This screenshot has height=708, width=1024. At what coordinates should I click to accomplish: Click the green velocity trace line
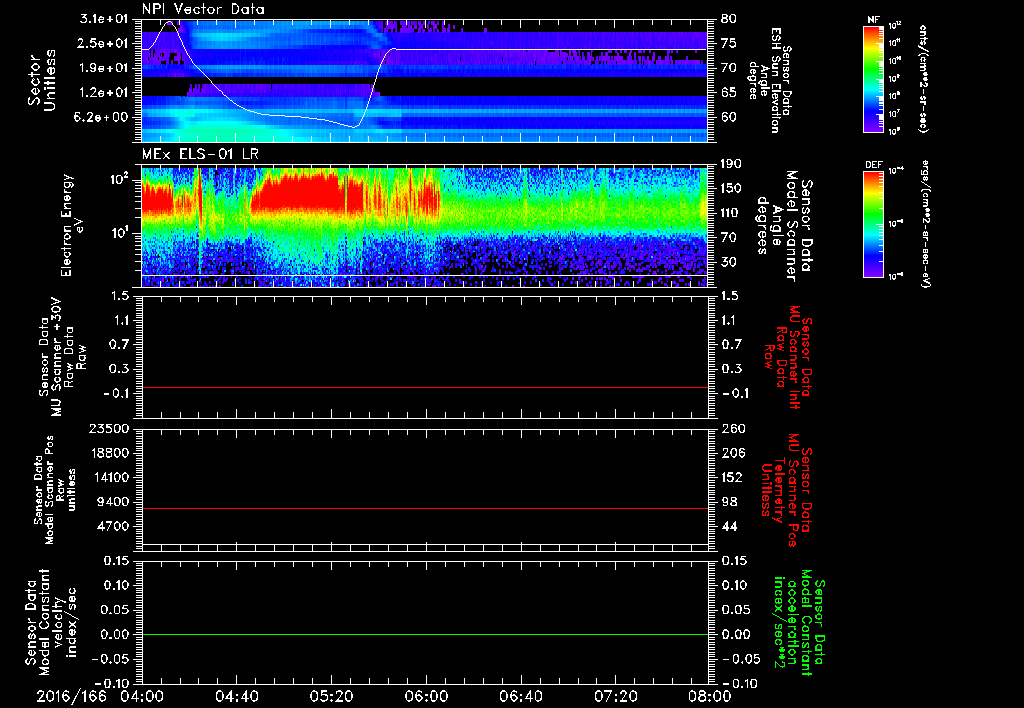[x=424, y=634]
